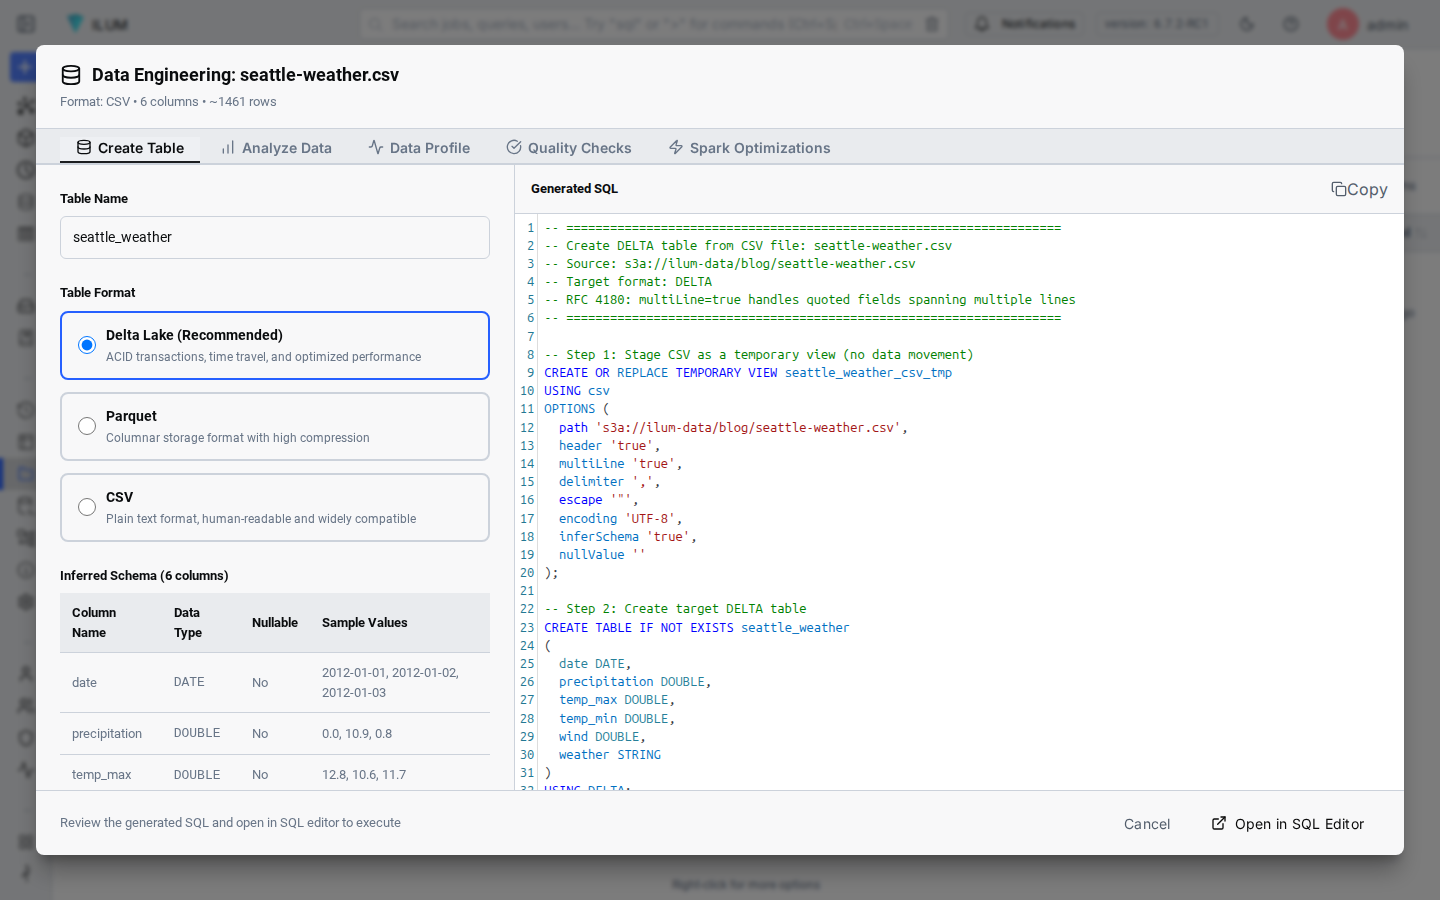Click the SQL line 'USING csv'

tap(577, 391)
